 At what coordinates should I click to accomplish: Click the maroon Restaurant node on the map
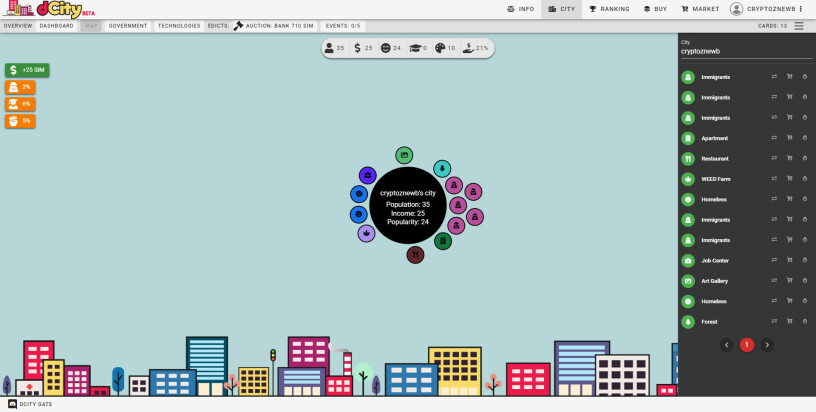[415, 255]
